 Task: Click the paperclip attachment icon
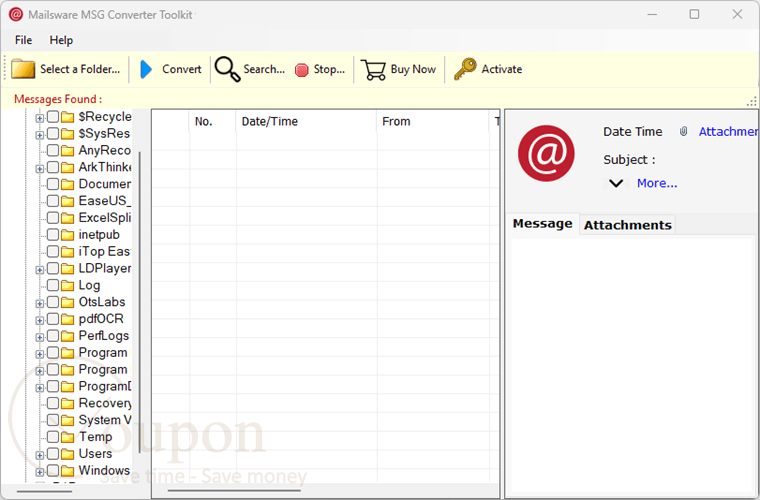pos(683,131)
